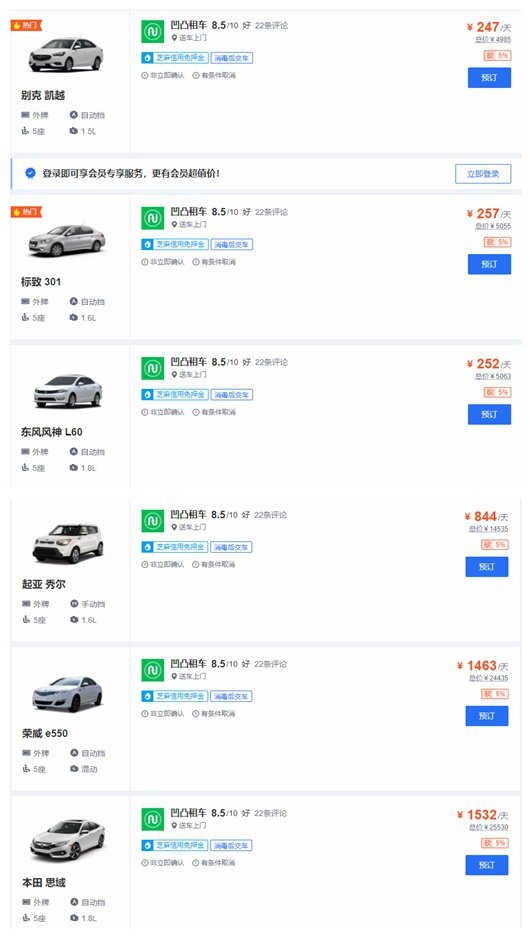Click the 起亚 秀尔 car image

[68, 542]
